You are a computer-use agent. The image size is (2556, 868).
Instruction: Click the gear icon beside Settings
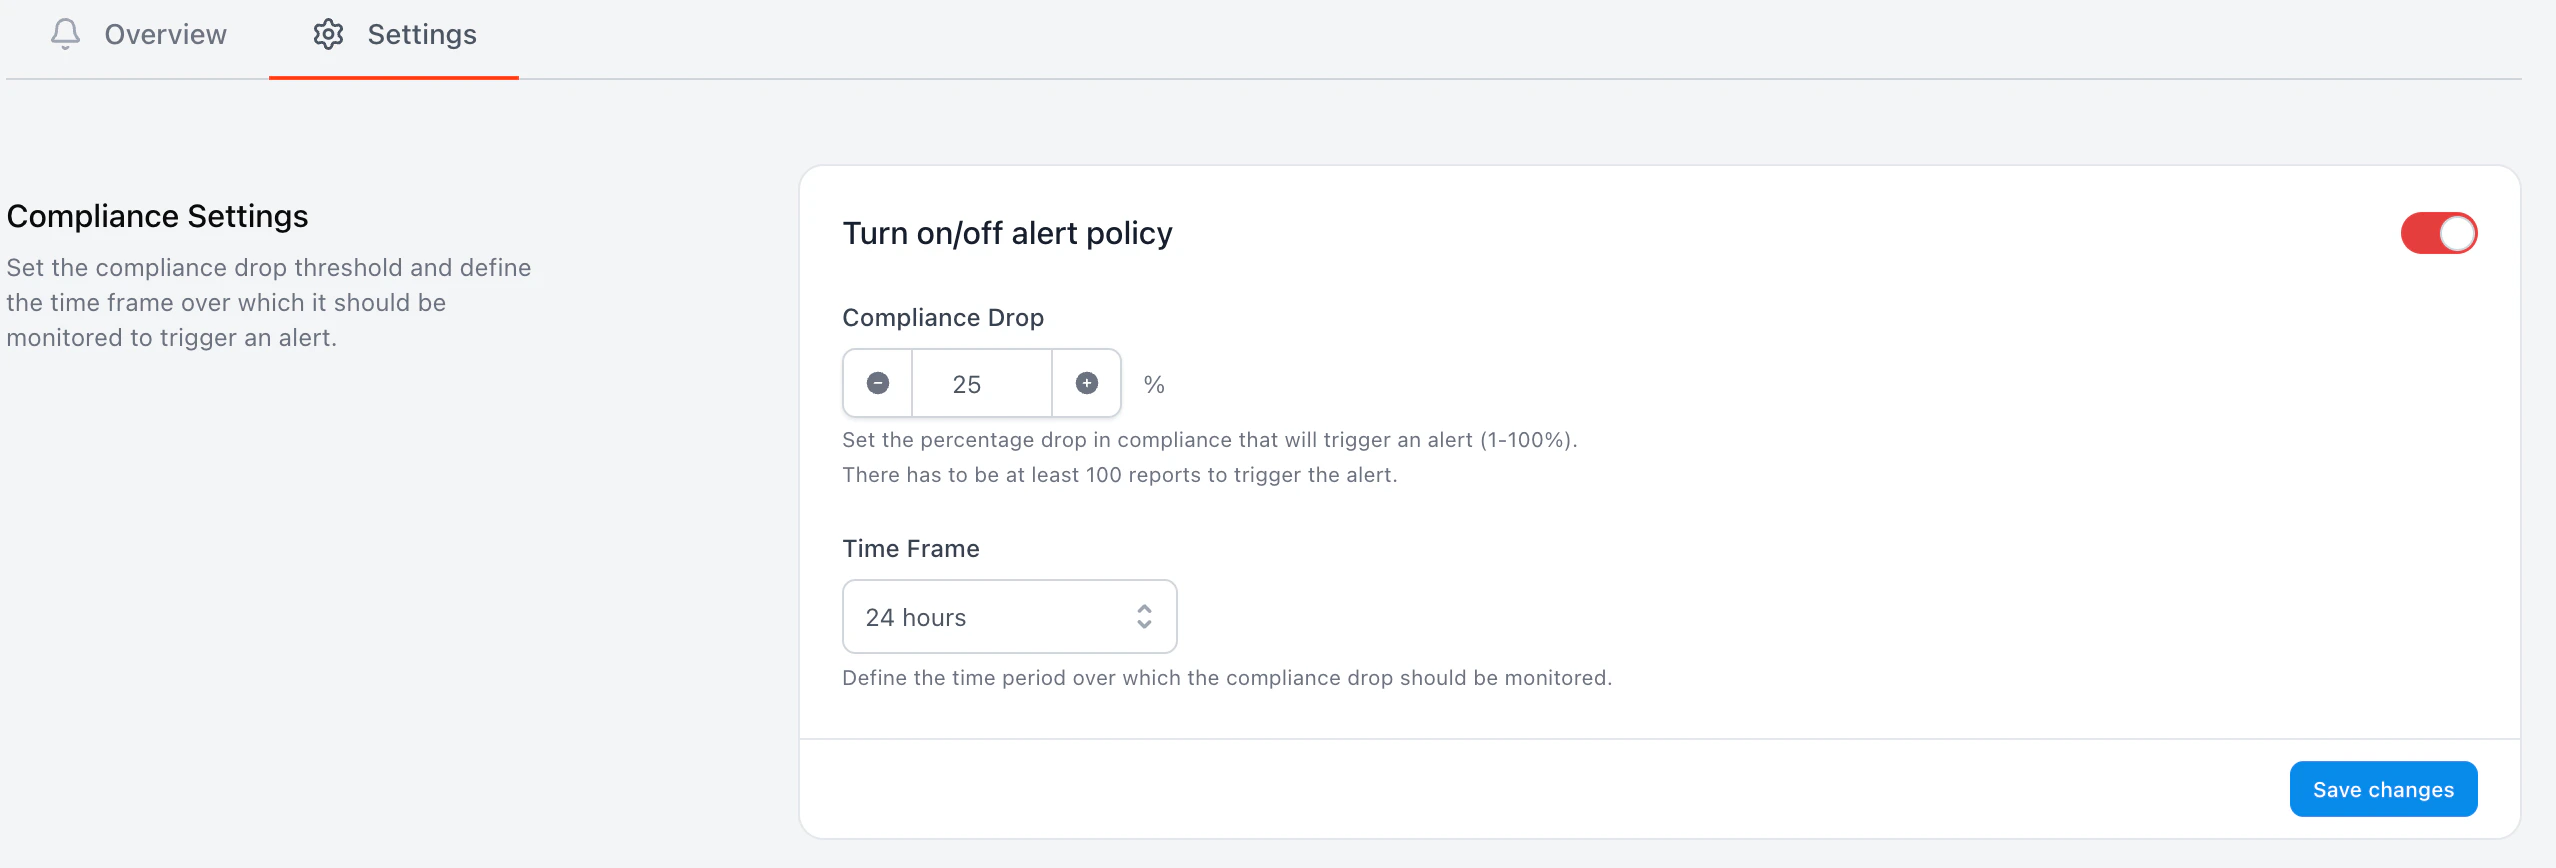[x=328, y=34]
